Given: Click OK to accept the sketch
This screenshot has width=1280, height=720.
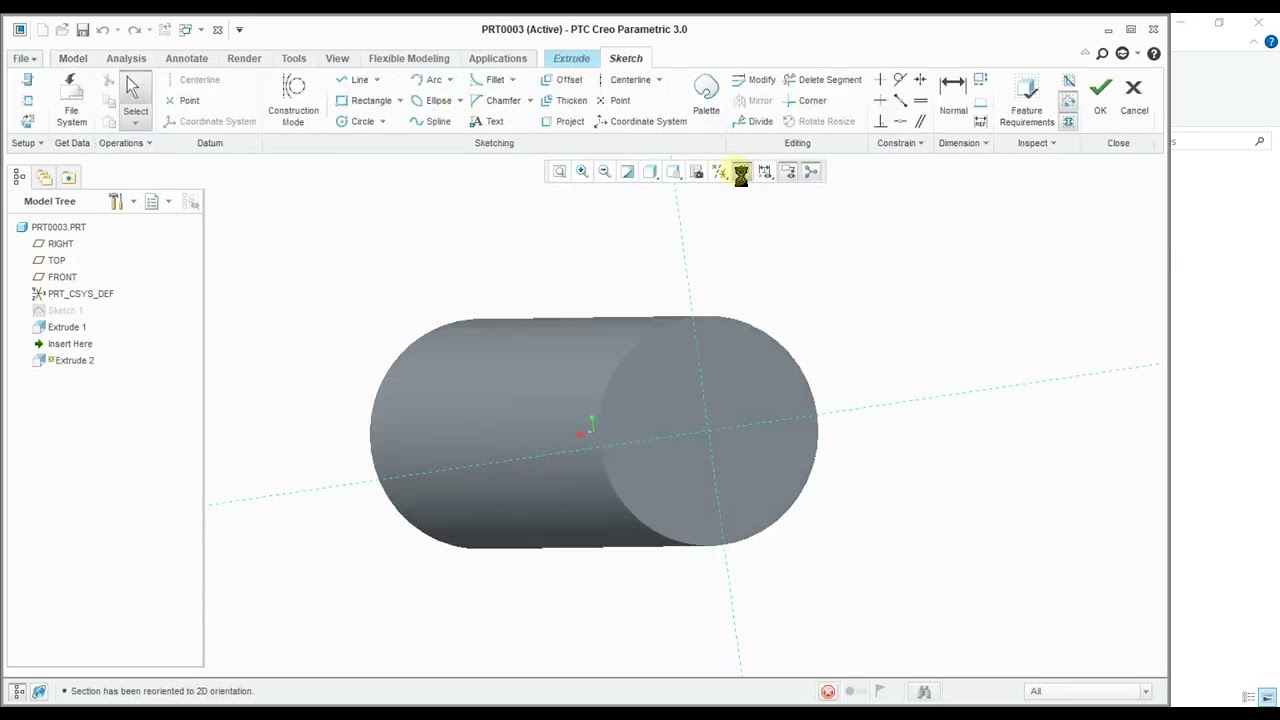Looking at the screenshot, I should 1100,96.
